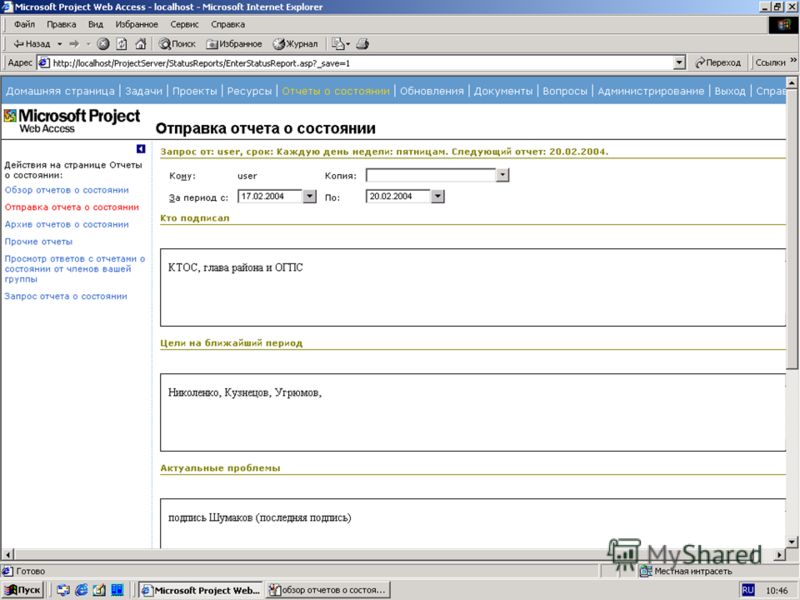Open the Справка menu
The height and width of the screenshot is (600, 800).
pos(228,24)
